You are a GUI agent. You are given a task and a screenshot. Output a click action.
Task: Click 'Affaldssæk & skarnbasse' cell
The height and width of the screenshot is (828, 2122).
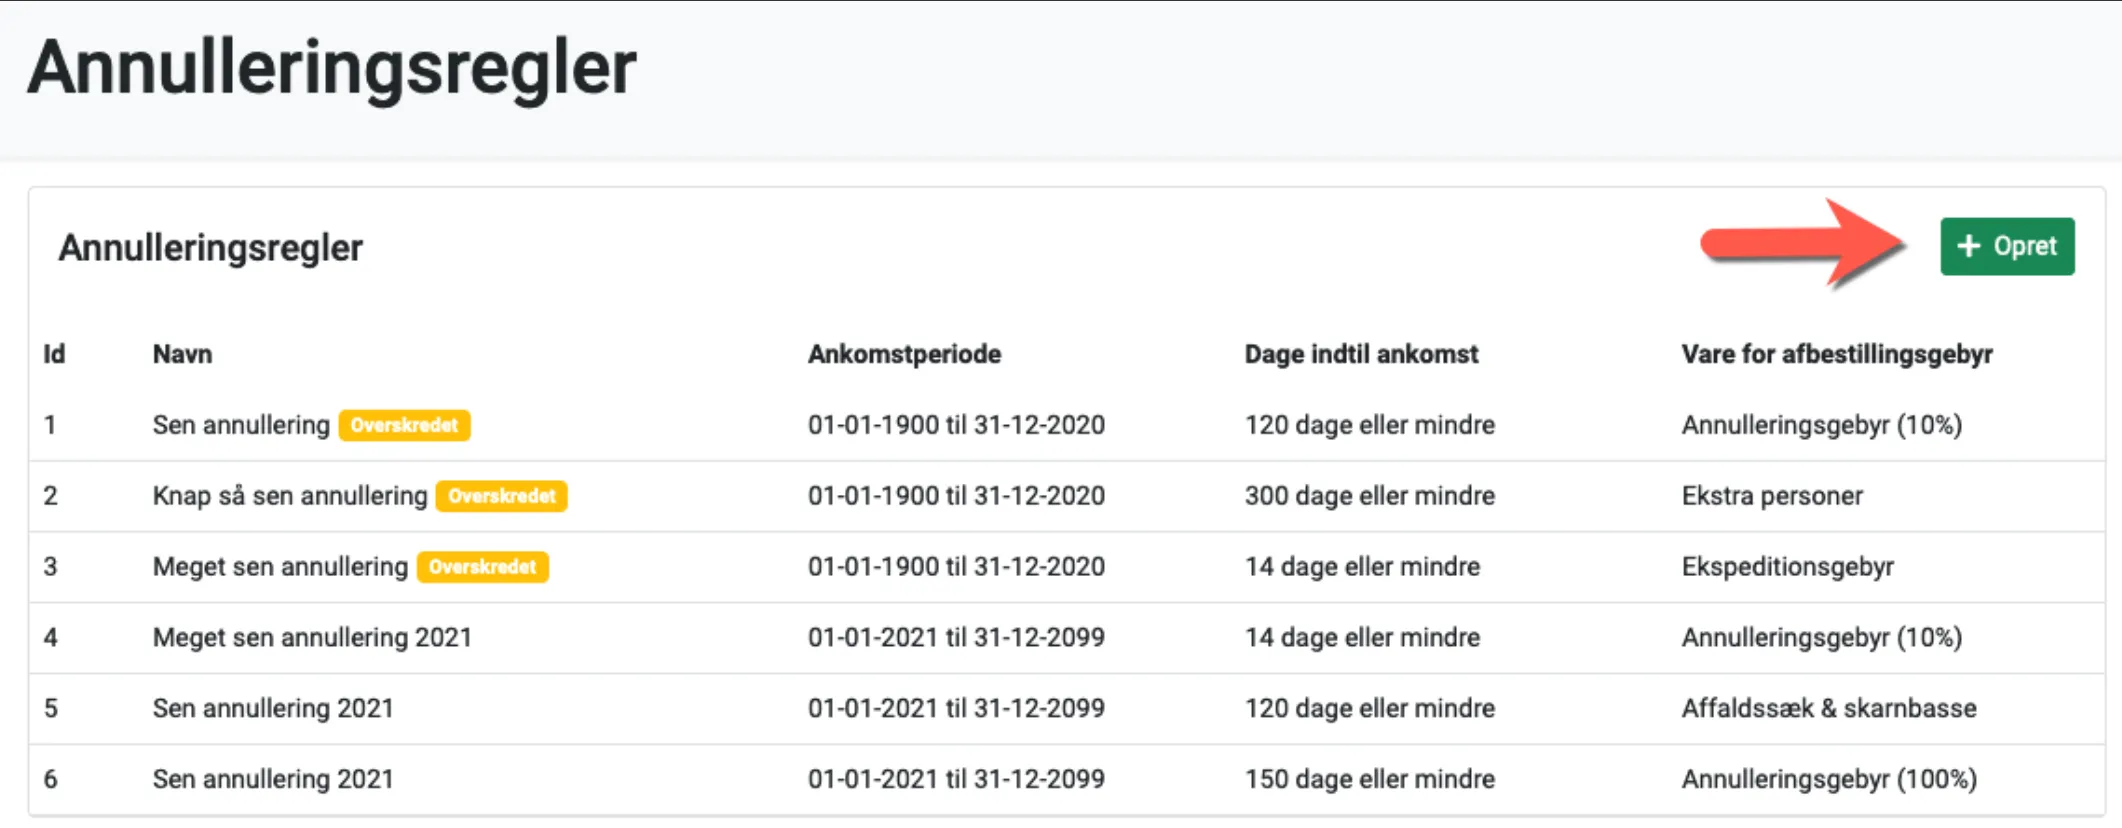point(1829,708)
